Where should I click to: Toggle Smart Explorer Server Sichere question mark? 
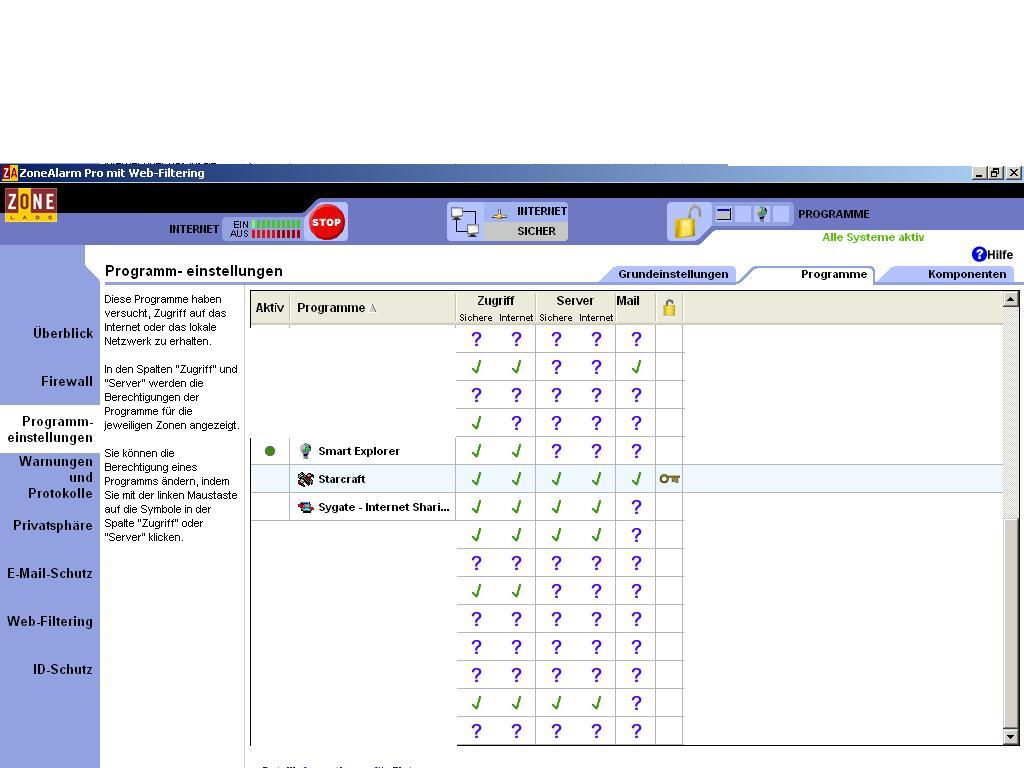556,451
